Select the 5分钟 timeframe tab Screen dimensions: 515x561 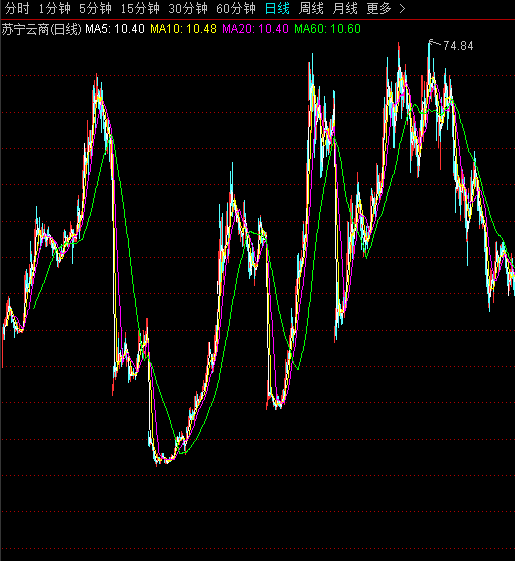pos(95,9)
